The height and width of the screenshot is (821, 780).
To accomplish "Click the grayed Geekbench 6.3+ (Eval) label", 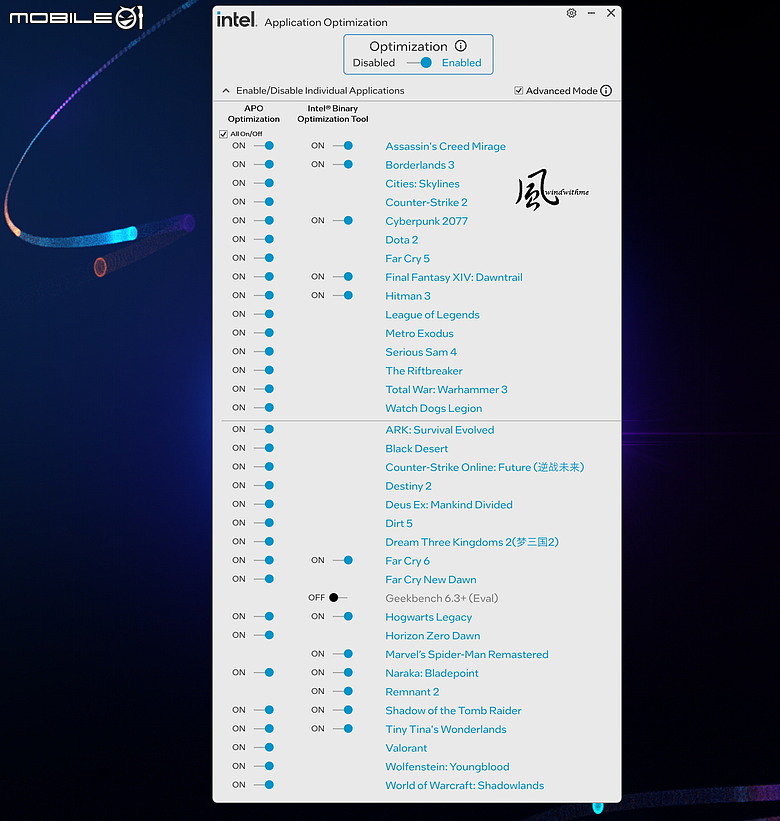I will coord(442,598).
